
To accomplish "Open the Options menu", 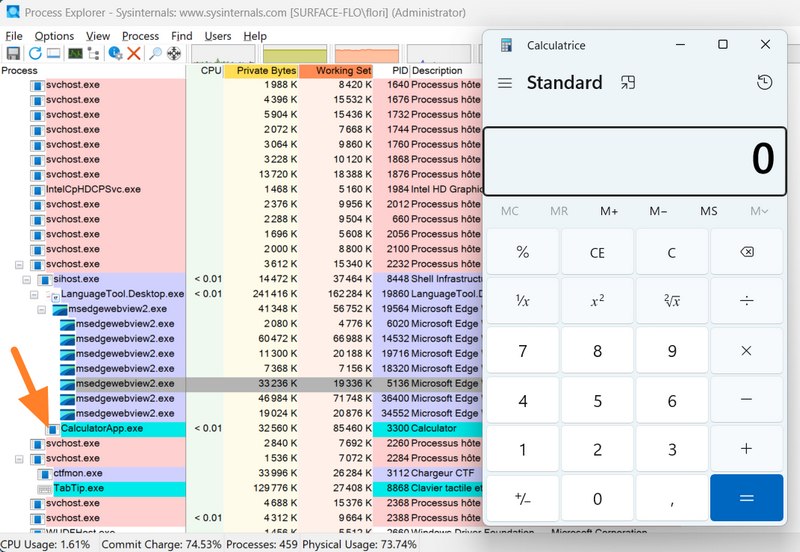I will pos(54,36).
